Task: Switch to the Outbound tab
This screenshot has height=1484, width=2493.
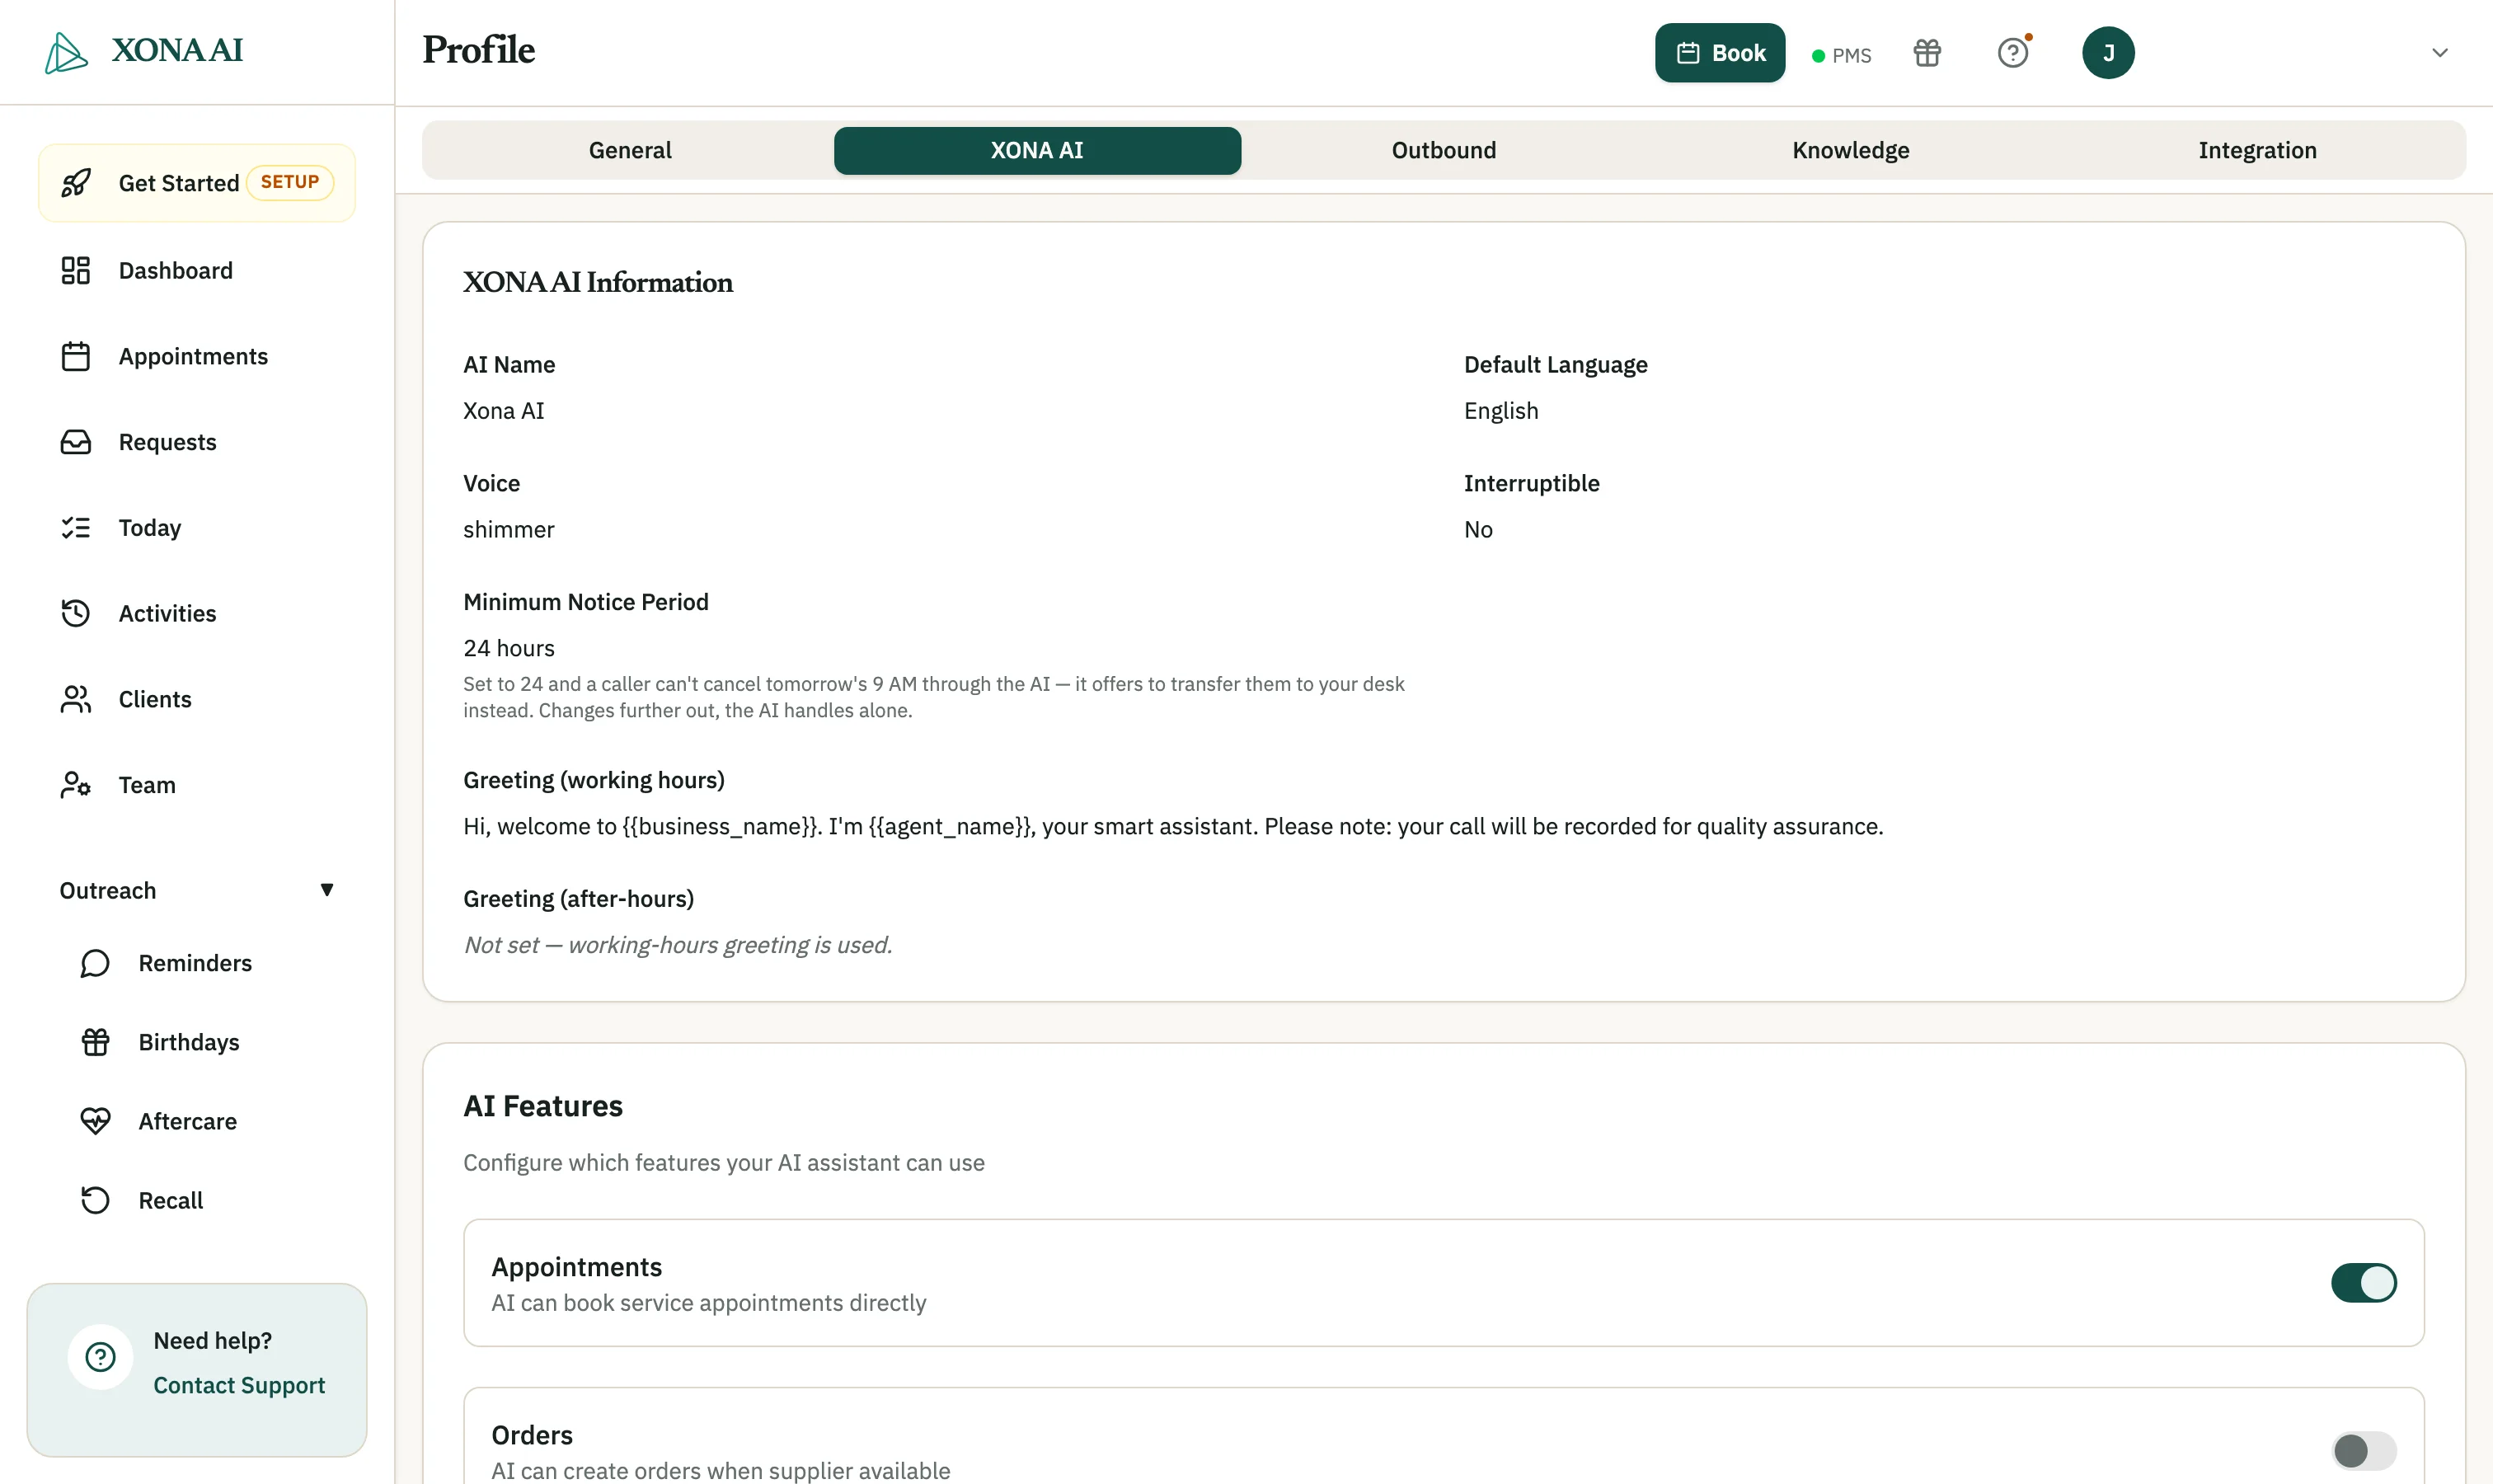Action: tap(1444, 150)
